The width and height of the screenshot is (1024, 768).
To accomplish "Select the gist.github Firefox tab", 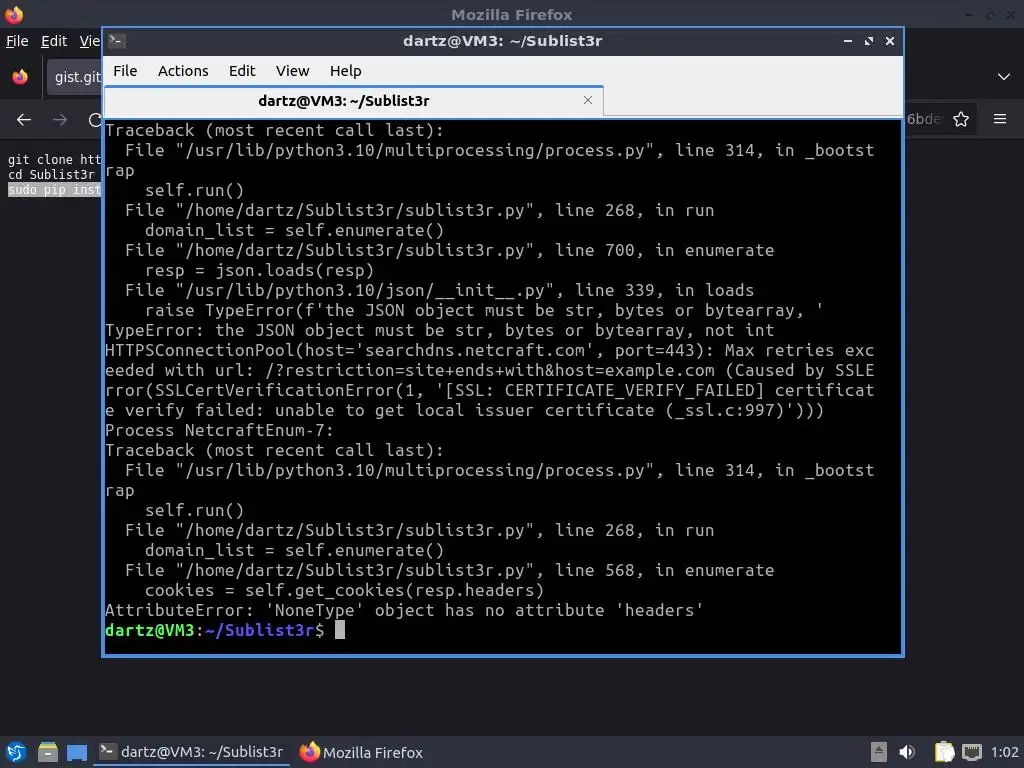I will [74, 77].
